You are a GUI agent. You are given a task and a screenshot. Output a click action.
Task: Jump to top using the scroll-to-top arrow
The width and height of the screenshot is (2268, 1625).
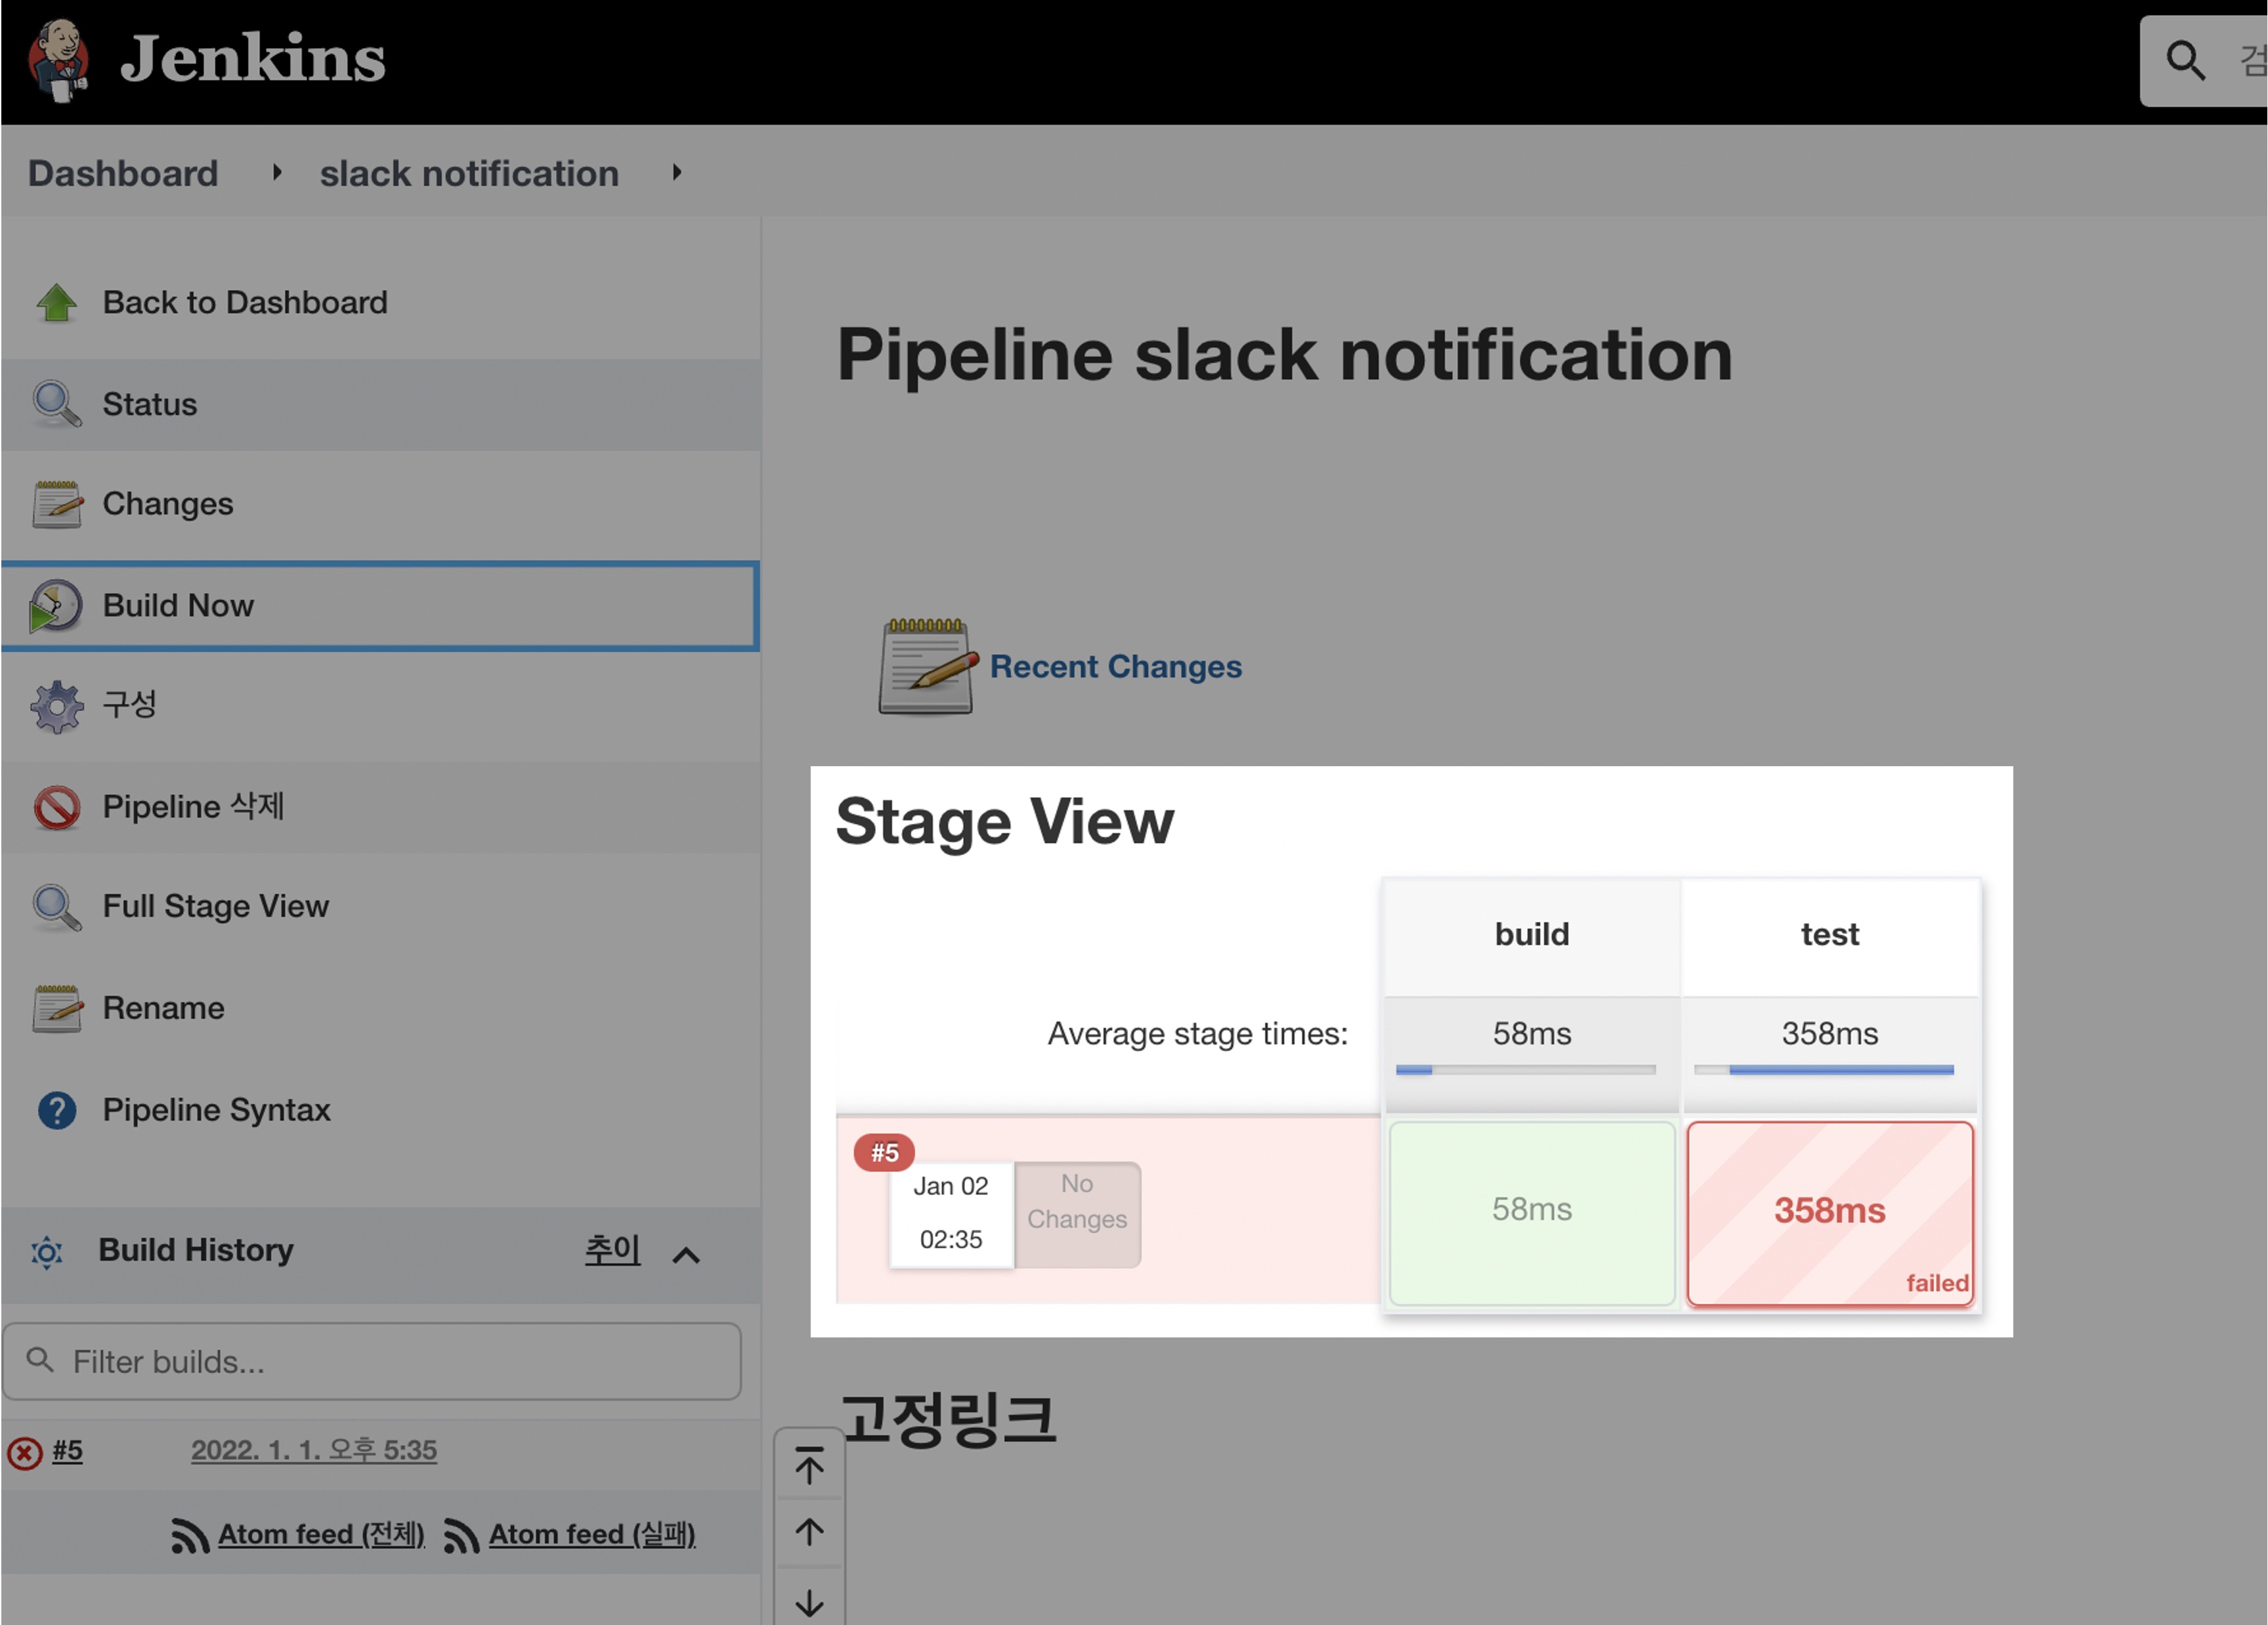(x=809, y=1466)
